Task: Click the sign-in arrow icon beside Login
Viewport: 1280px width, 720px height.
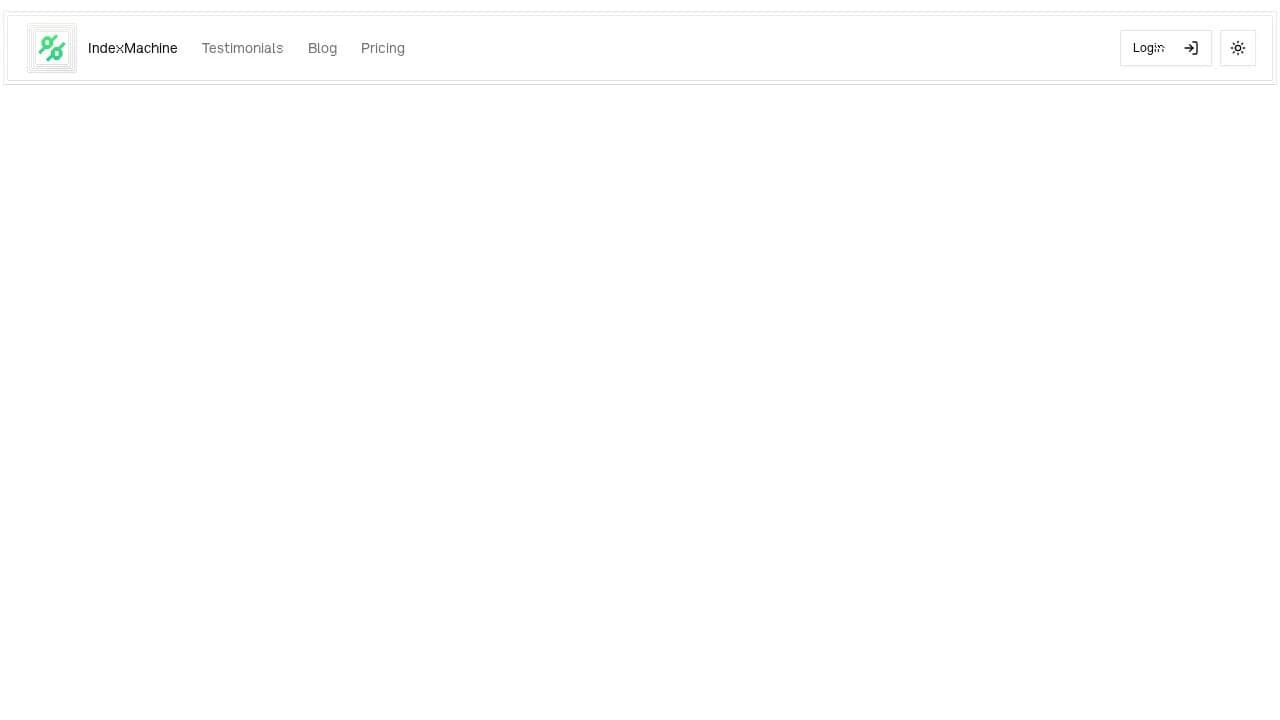Action: [x=1190, y=47]
